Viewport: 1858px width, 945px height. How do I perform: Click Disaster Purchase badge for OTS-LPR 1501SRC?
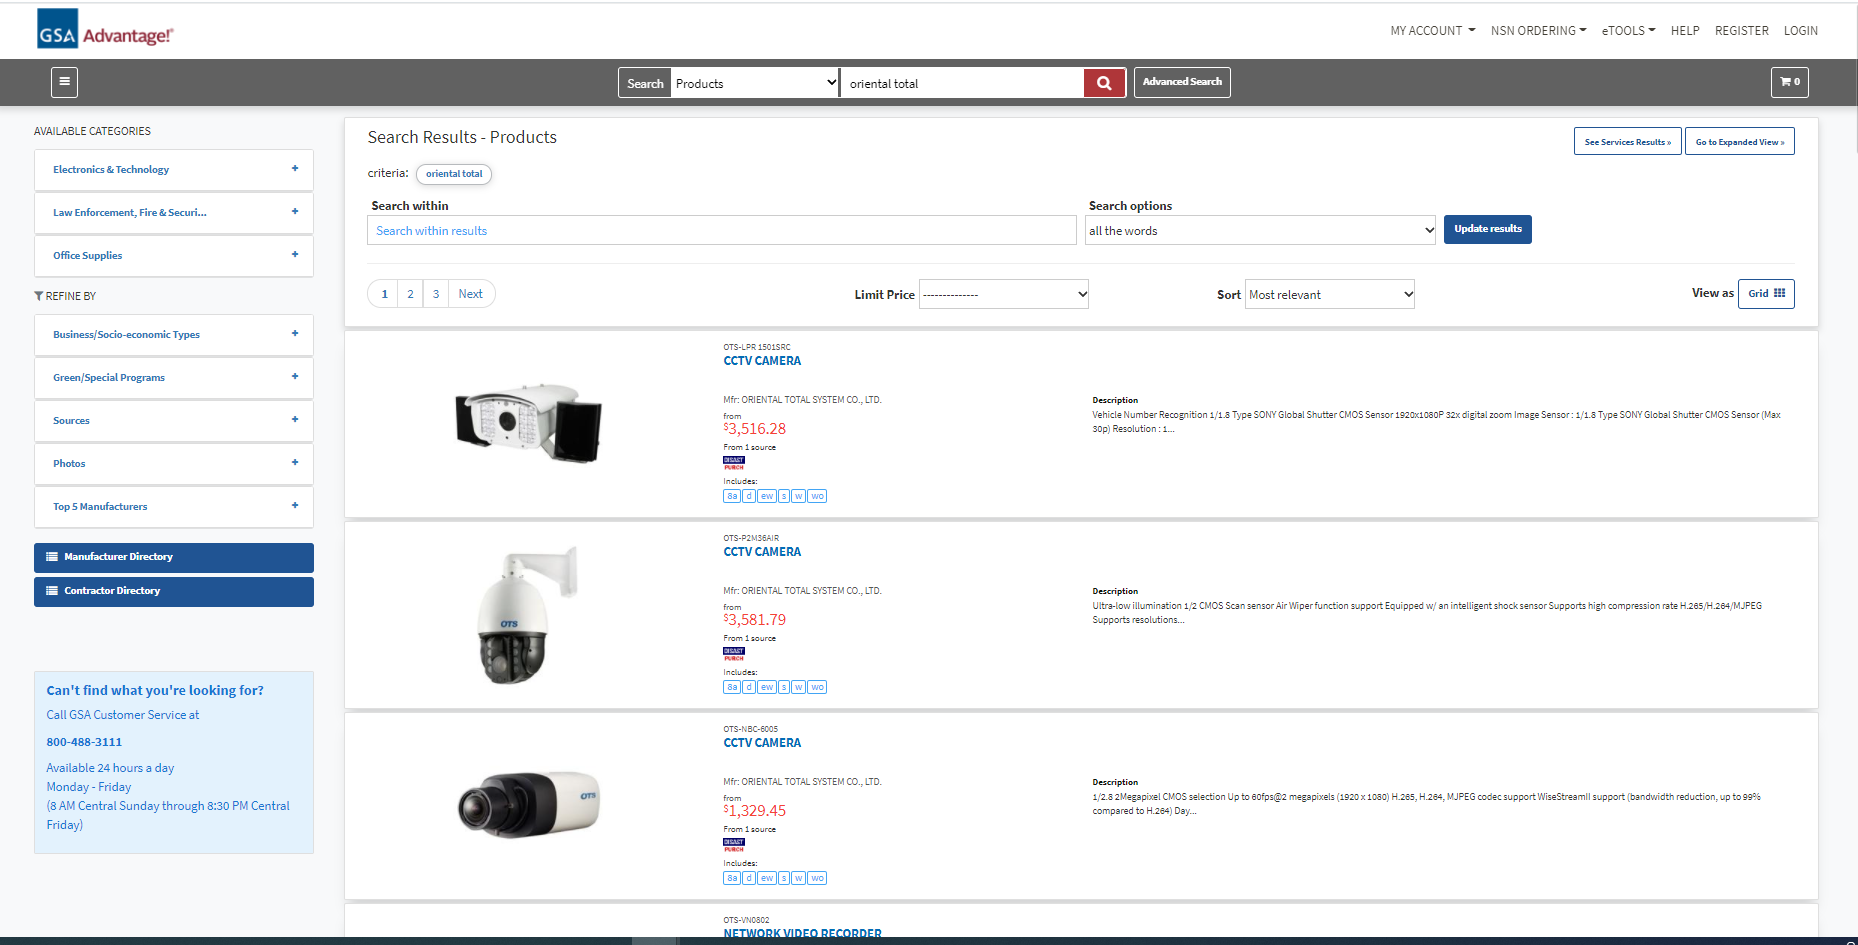point(734,463)
